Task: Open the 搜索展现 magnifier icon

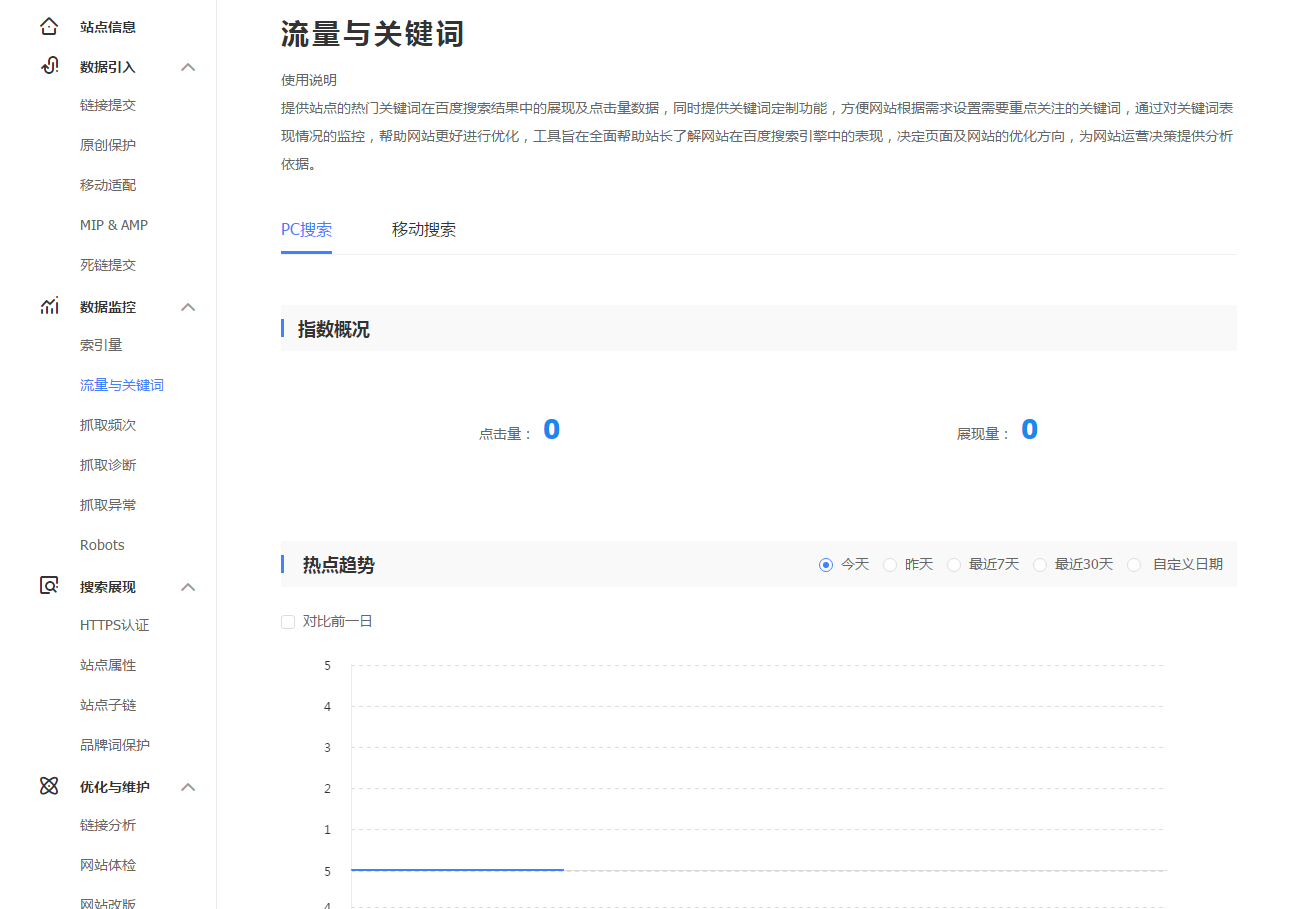Action: [x=49, y=585]
